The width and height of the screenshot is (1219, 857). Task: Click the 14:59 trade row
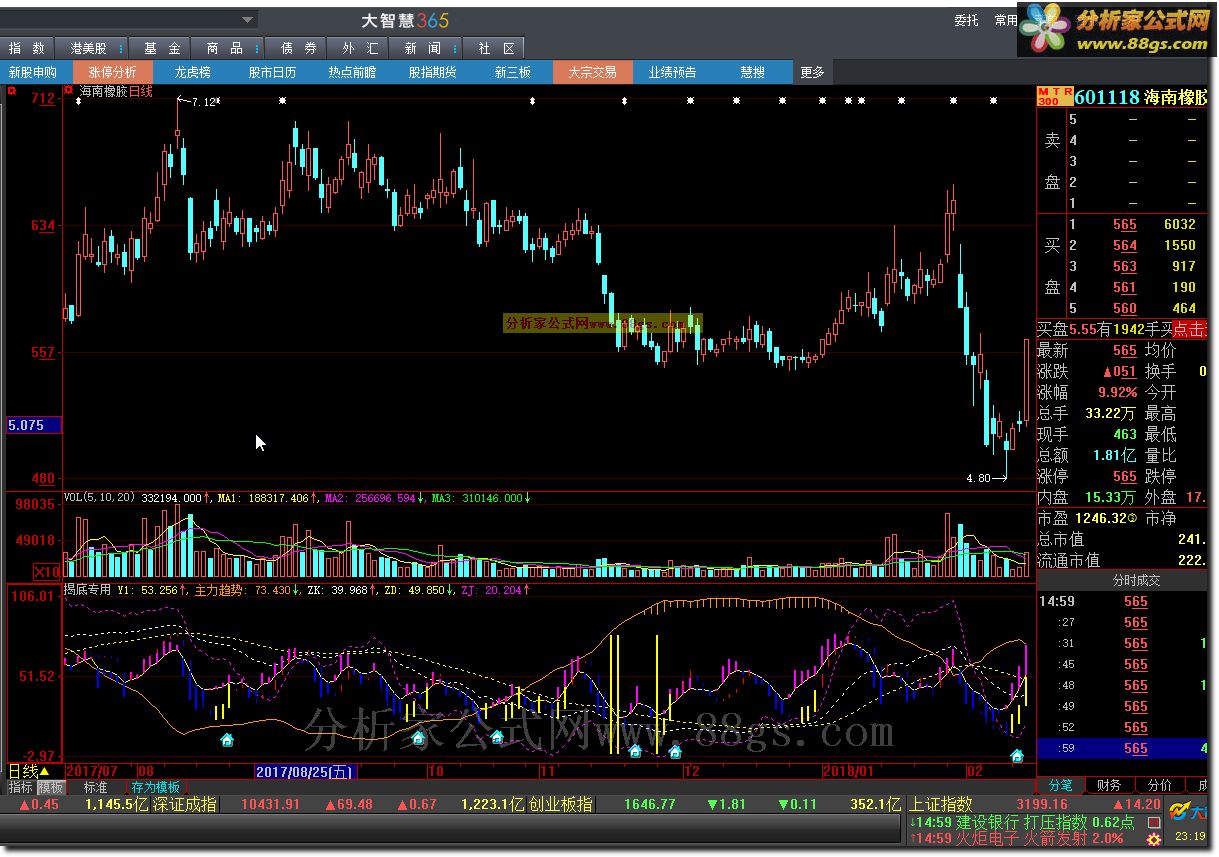coord(1123,601)
